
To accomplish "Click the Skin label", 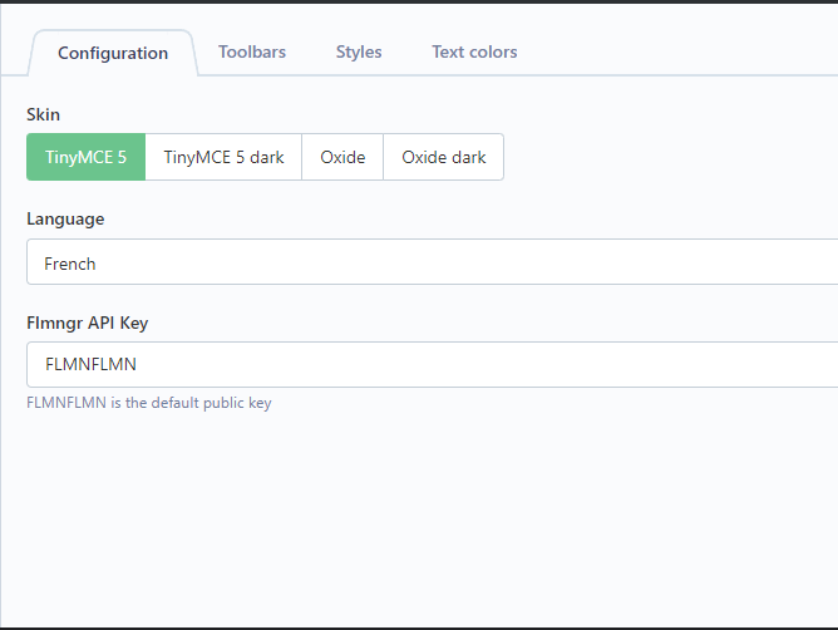I will click(x=43, y=114).
